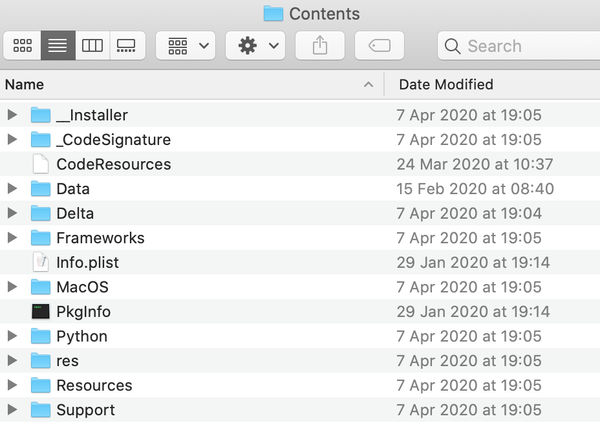Select the Resources folder row

coord(94,385)
